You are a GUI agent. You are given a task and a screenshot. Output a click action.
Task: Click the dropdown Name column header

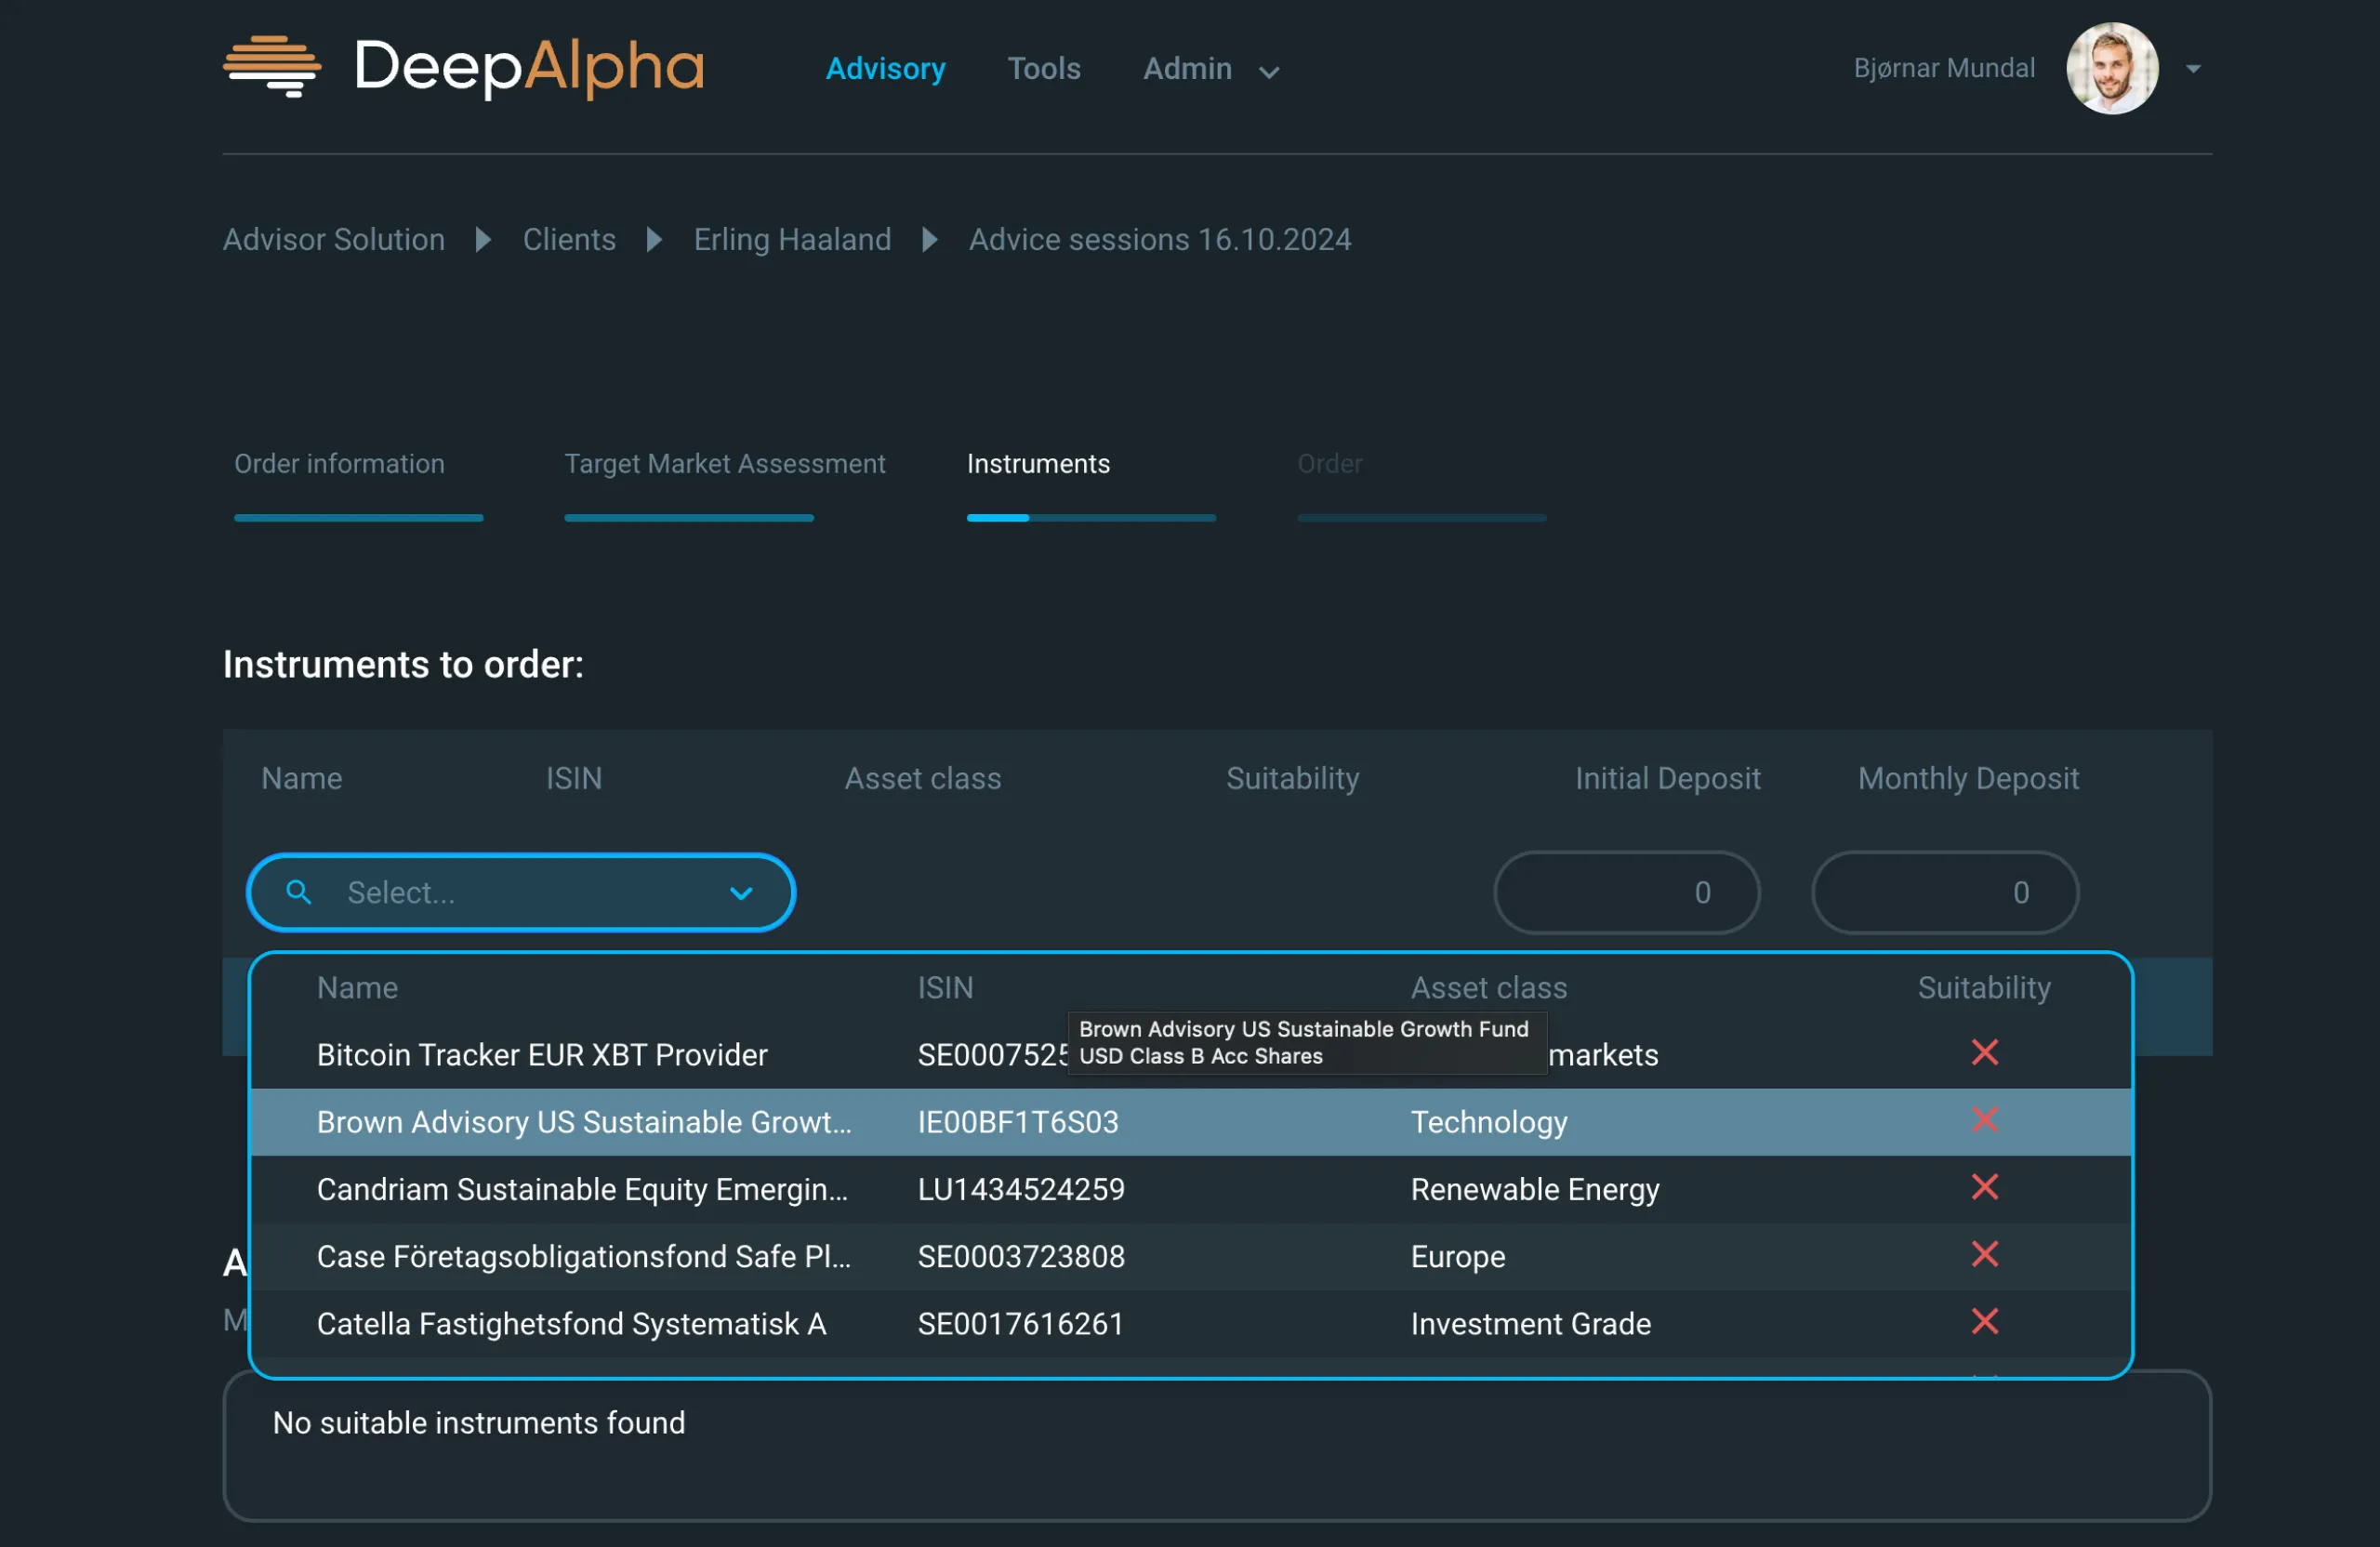pos(357,987)
